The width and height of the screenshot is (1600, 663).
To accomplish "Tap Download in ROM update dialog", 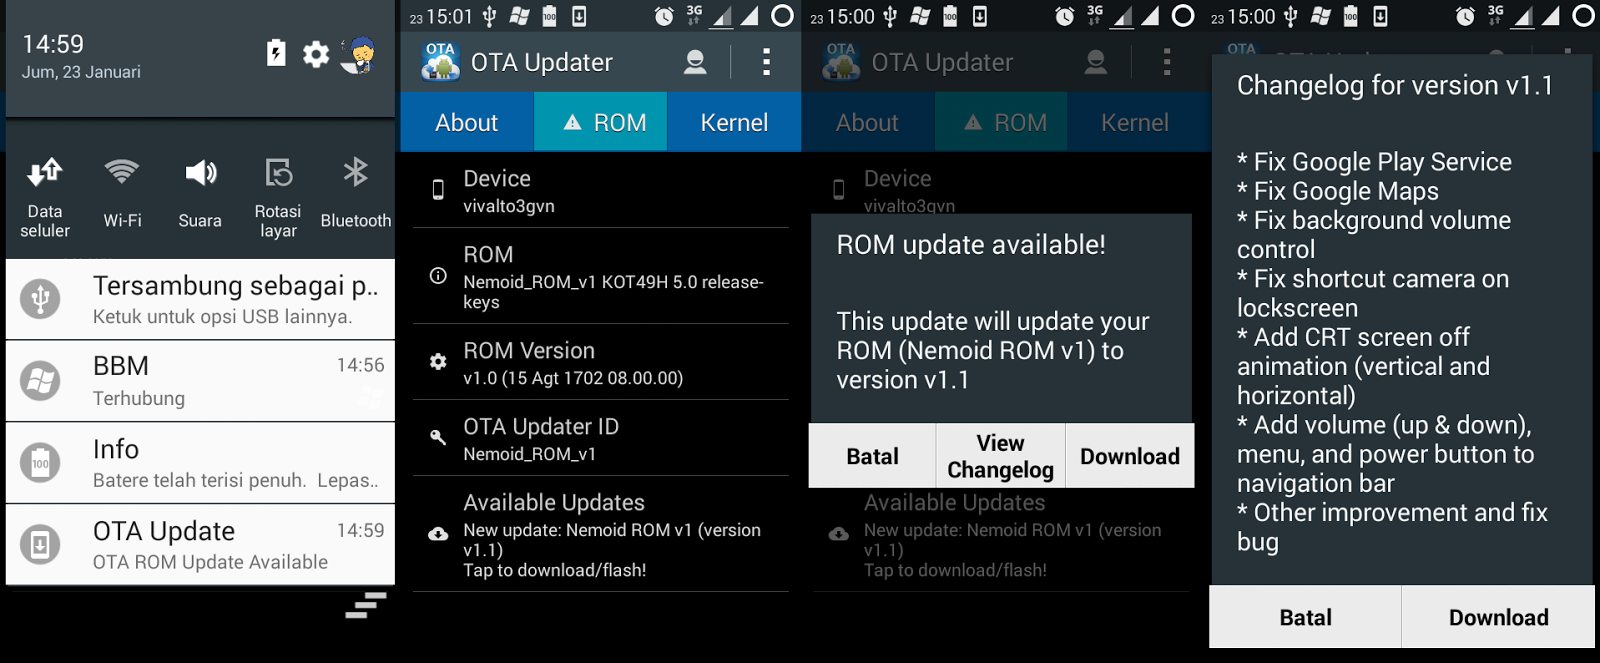I will [1130, 456].
